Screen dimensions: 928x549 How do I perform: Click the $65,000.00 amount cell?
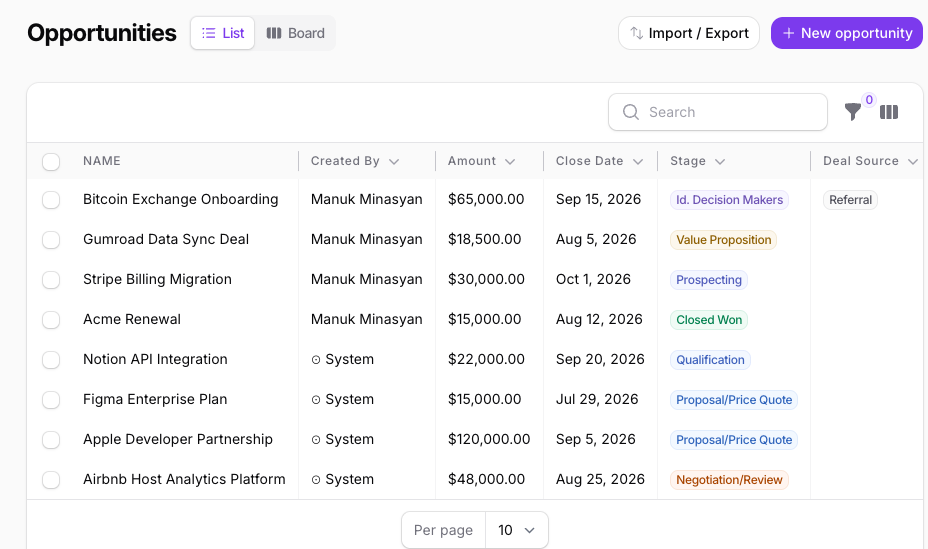(486, 199)
